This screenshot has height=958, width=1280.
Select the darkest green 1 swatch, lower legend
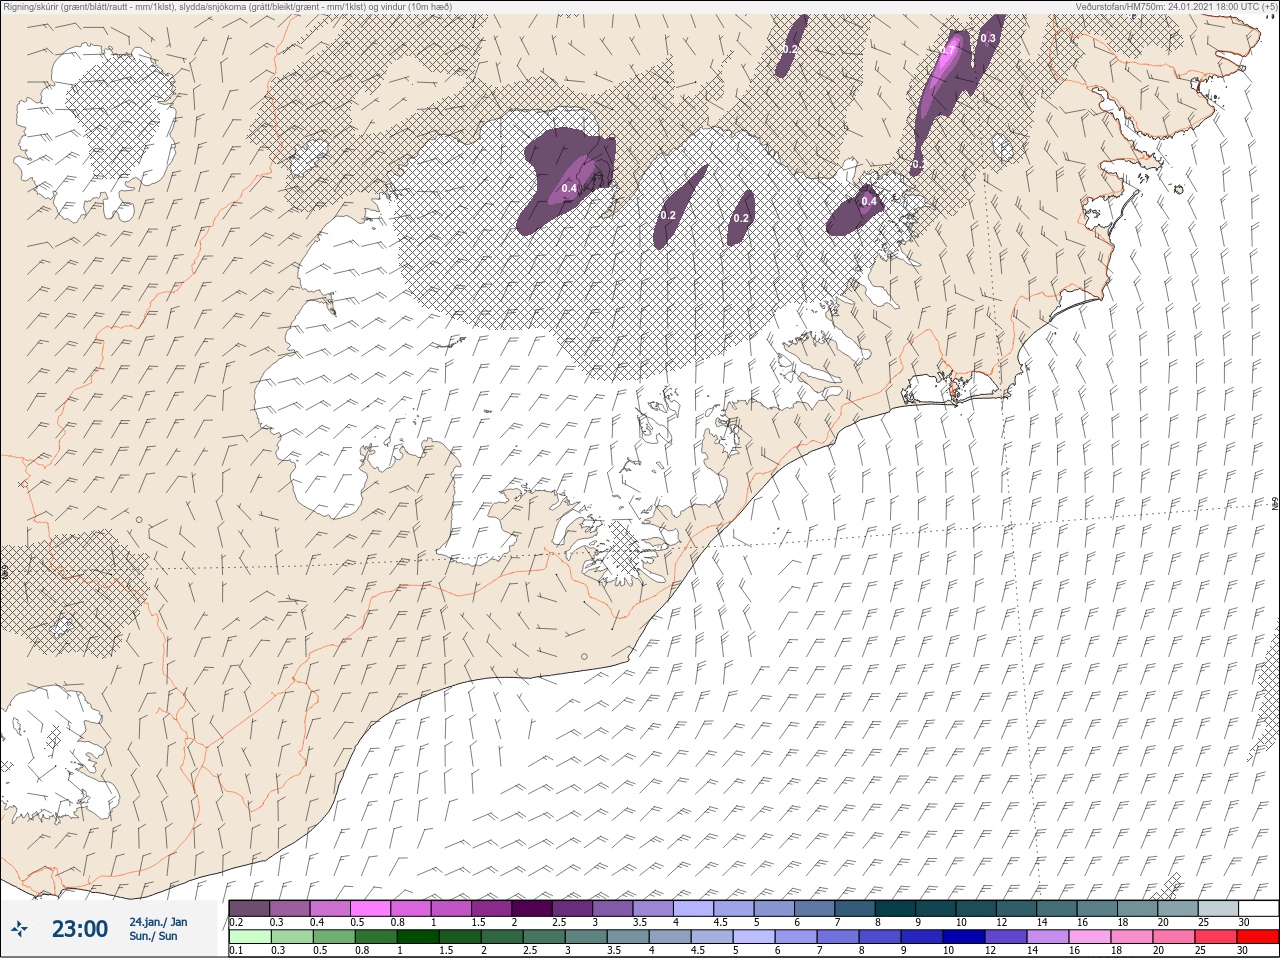click(416, 937)
